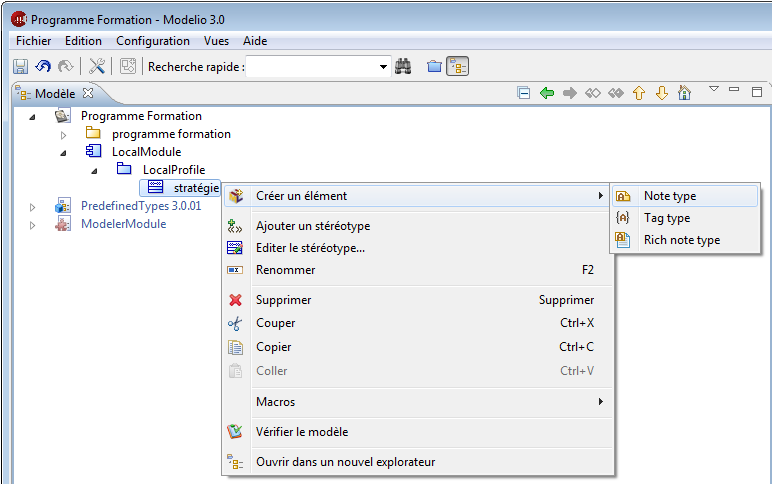Click the blue folder toolbar icon
Screen dimensions: 772x484
click(x=434, y=66)
